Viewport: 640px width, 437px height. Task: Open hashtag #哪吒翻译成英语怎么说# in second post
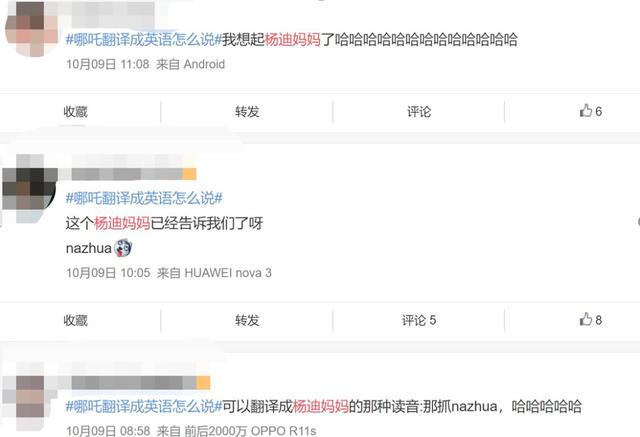(x=144, y=198)
